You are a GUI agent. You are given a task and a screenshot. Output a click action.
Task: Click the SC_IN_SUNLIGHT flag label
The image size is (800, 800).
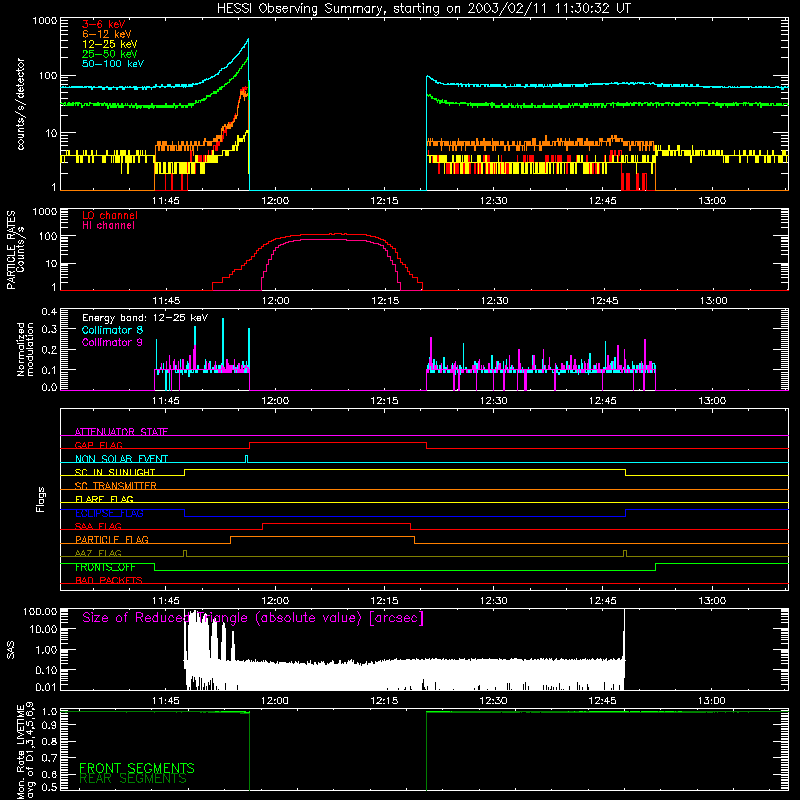click(x=115, y=472)
